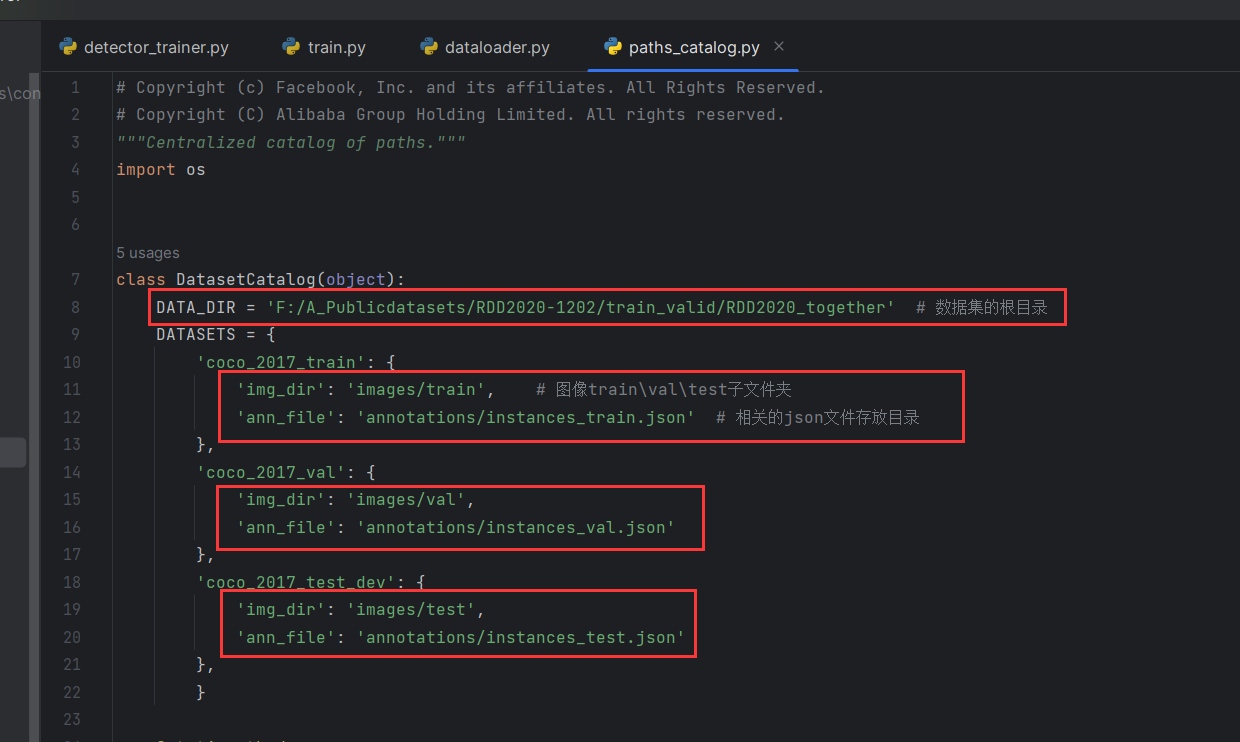
Task: Click line number 19 in the gutter
Action: (x=71, y=609)
